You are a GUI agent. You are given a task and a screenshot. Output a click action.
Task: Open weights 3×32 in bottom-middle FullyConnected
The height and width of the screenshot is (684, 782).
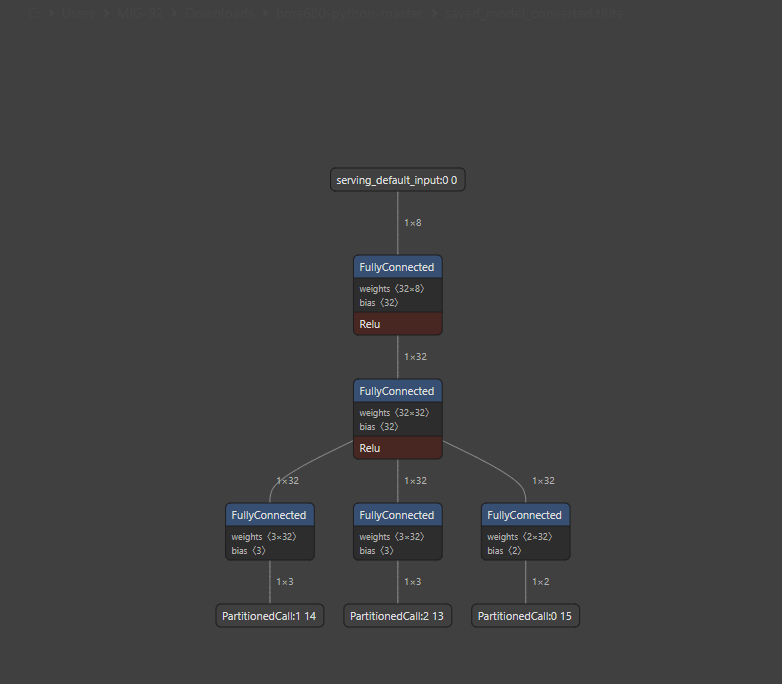click(x=390, y=537)
